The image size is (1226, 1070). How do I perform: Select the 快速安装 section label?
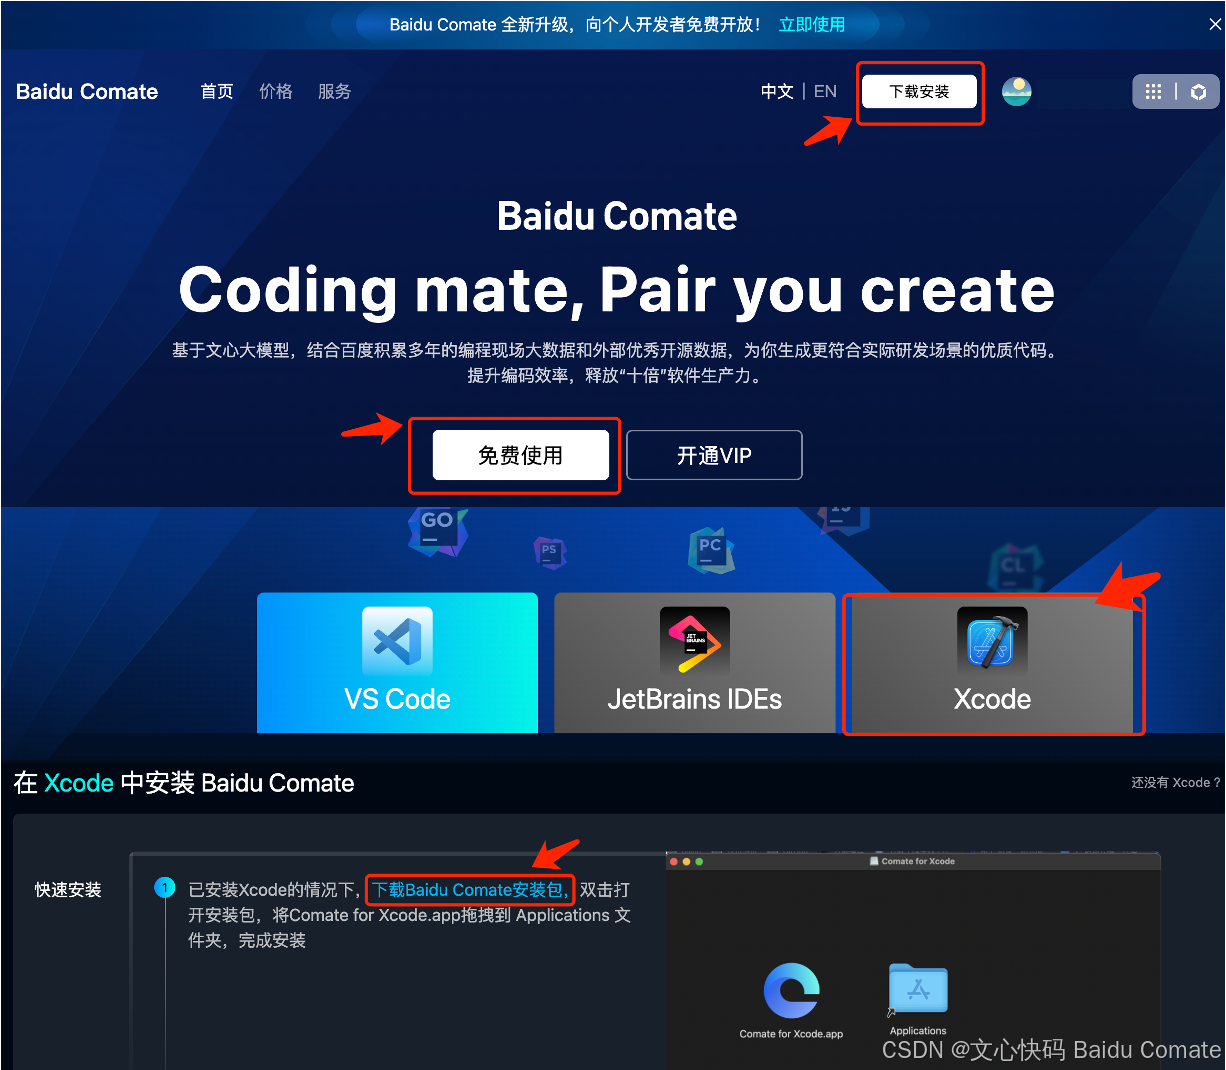click(68, 890)
